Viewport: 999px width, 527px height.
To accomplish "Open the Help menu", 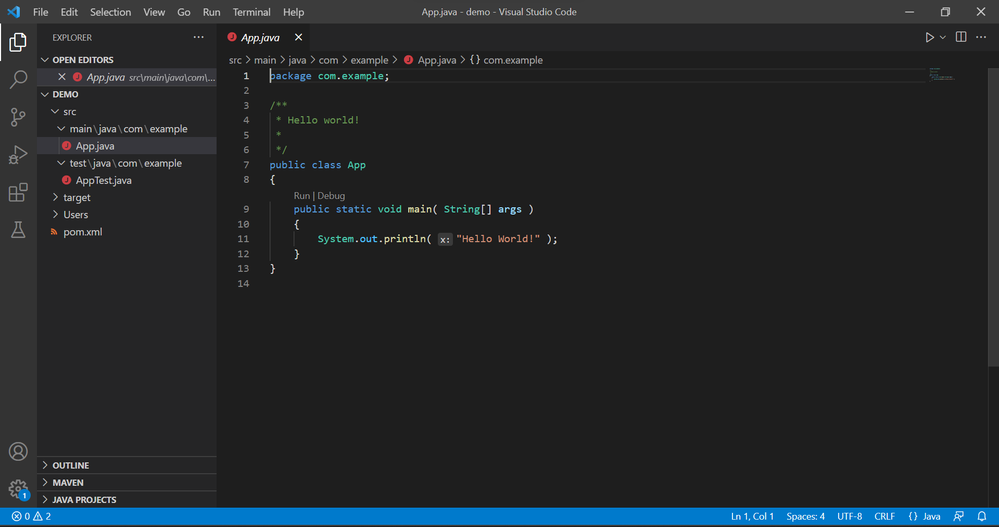I will pos(293,11).
